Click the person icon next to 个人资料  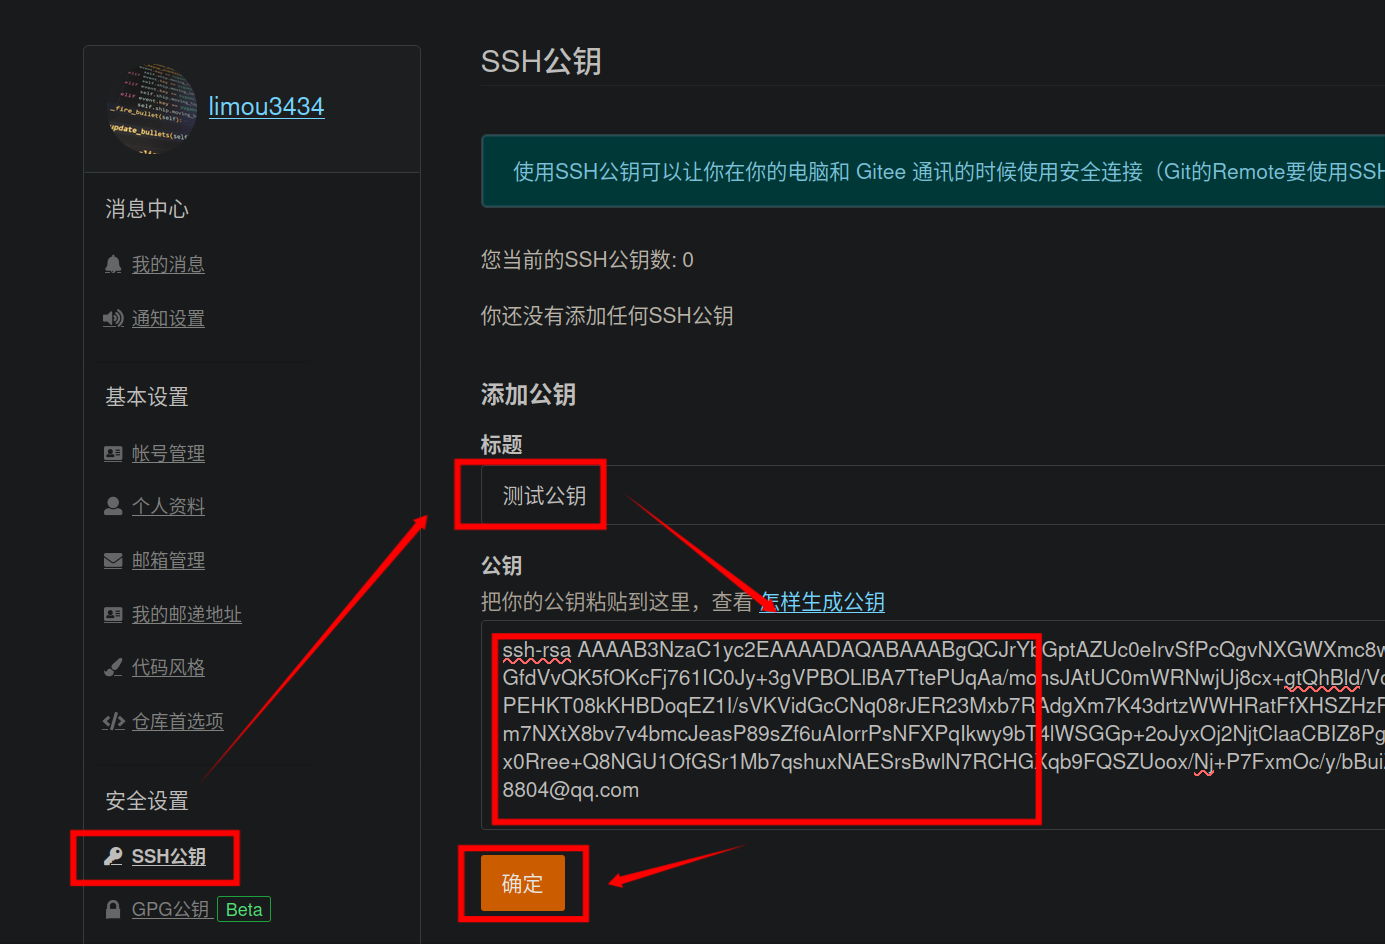coord(113,507)
